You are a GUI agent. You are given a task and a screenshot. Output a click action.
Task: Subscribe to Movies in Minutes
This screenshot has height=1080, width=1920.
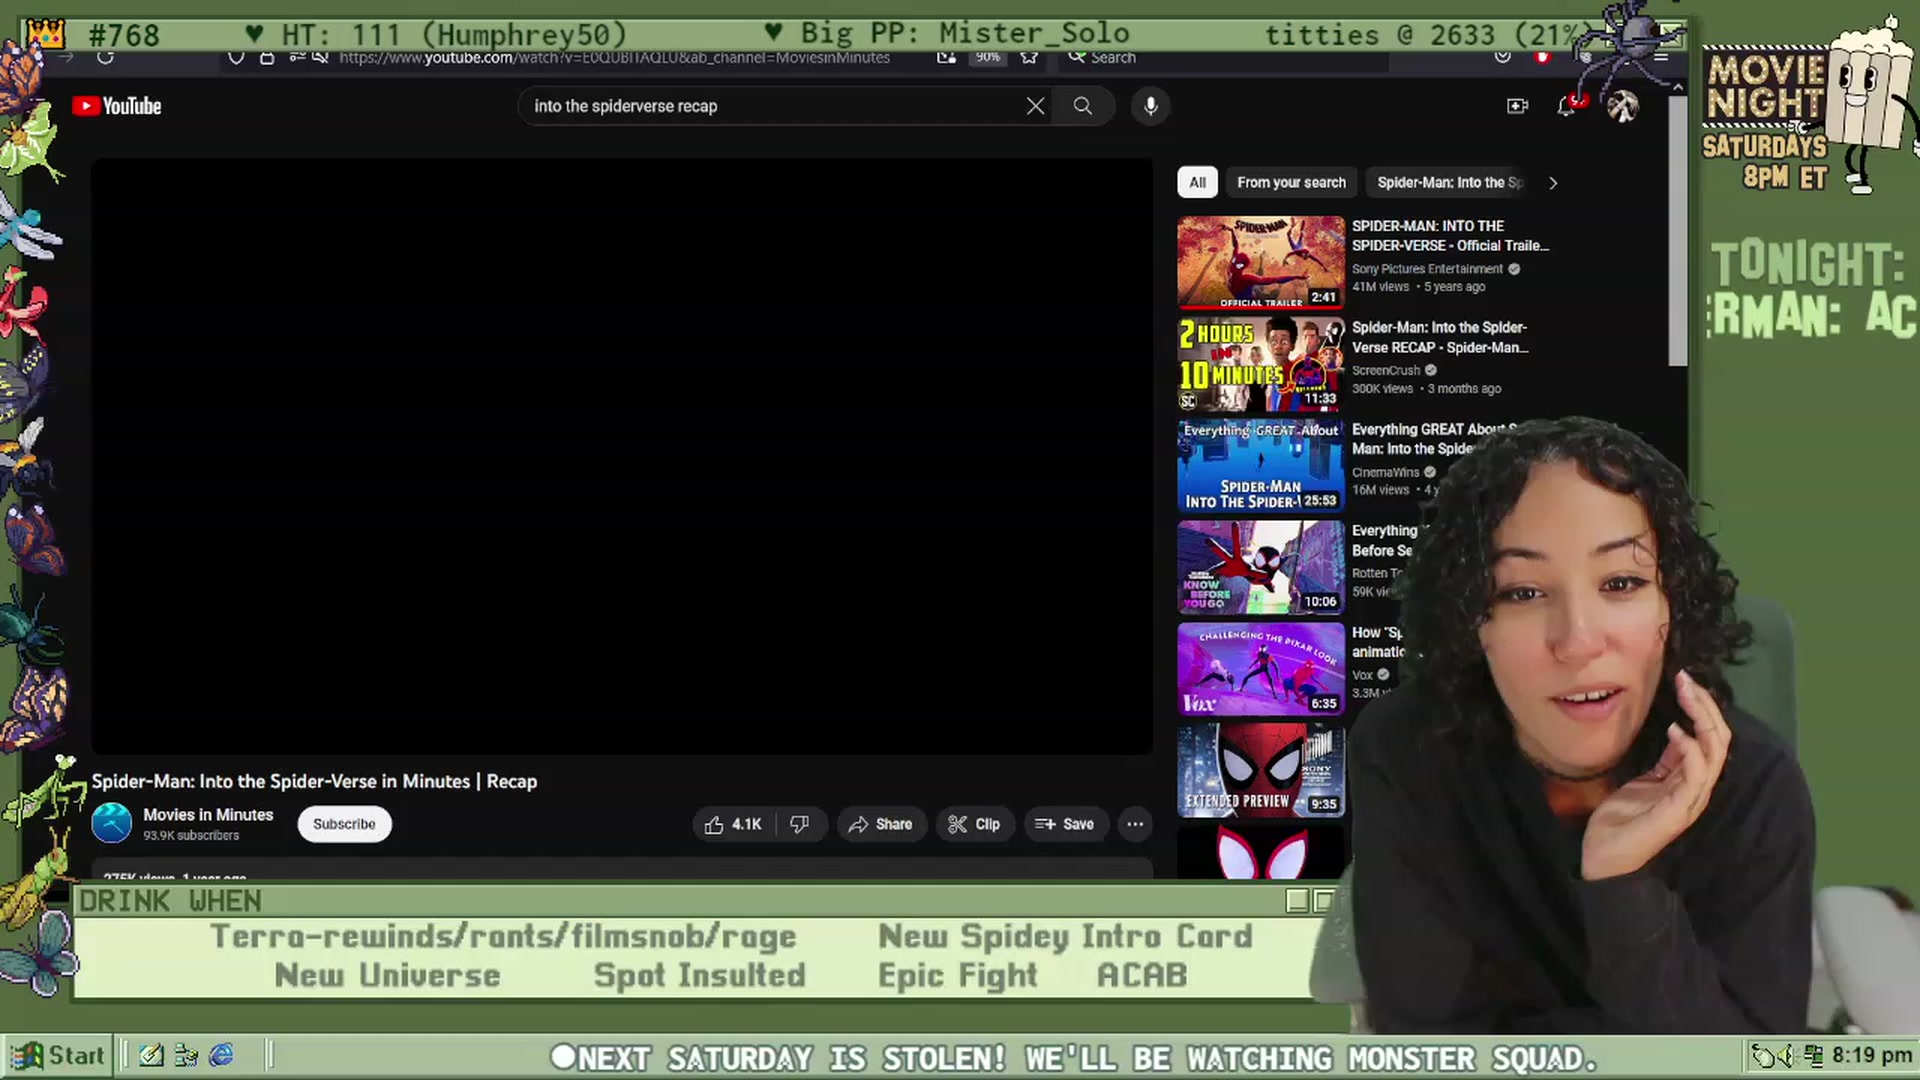coord(344,824)
